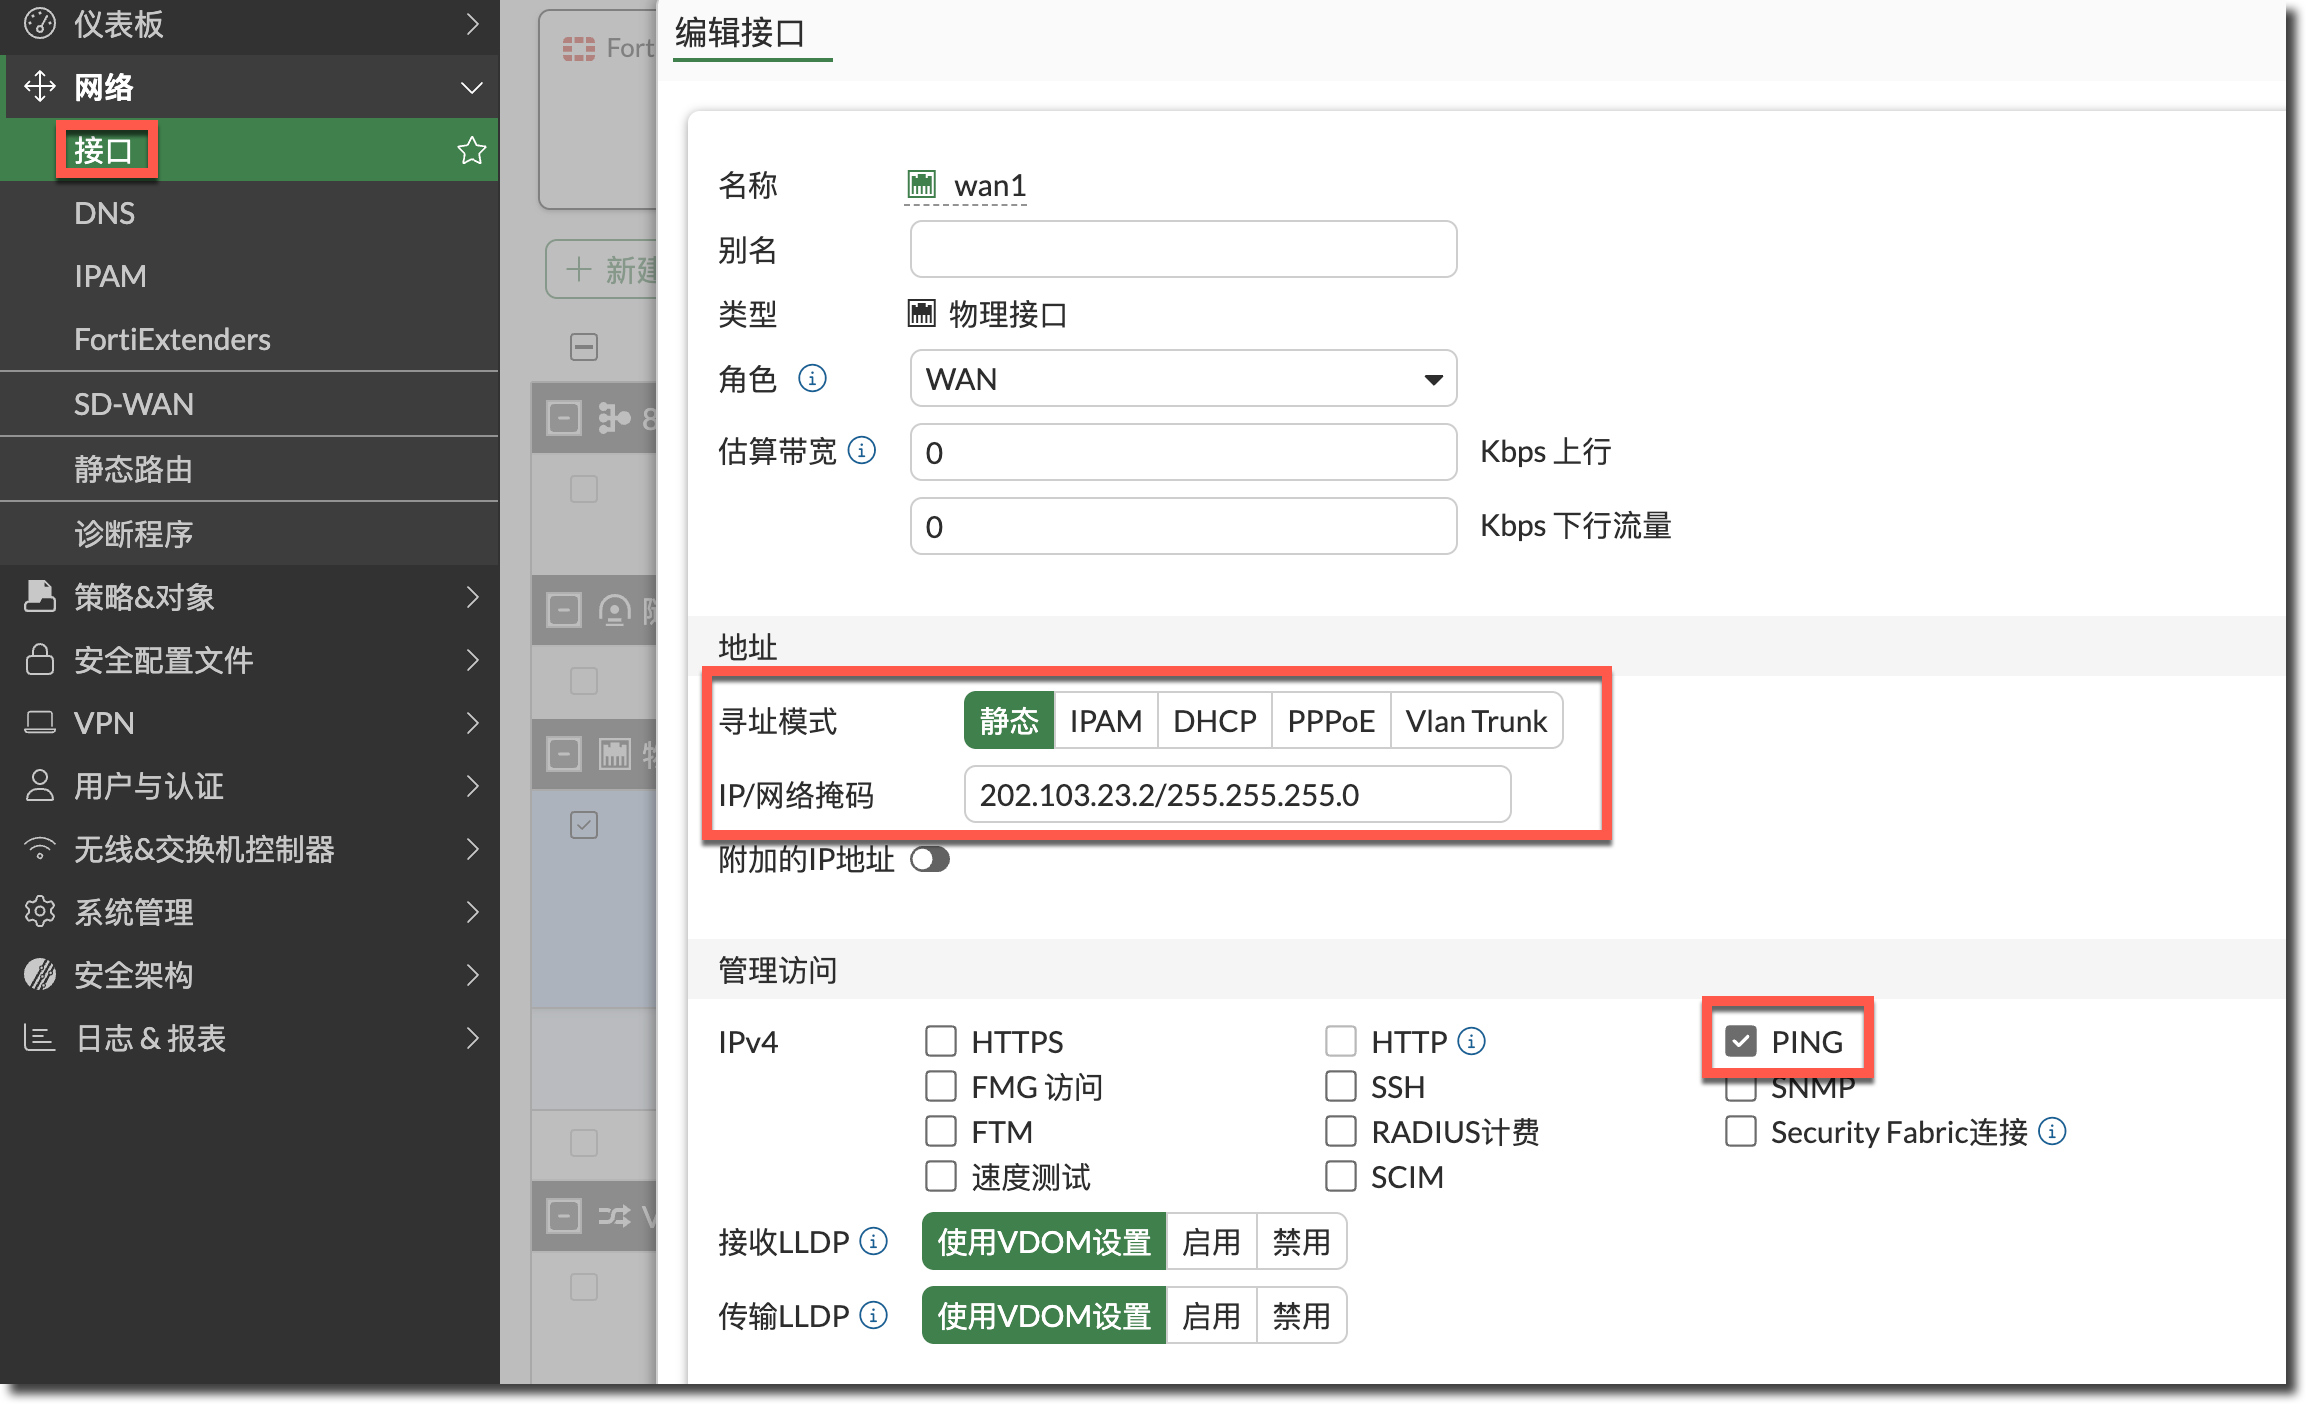Screen dimensions: 2306x1404
Task: Toggle the 附加的IP地址 switch
Action: [x=930, y=860]
